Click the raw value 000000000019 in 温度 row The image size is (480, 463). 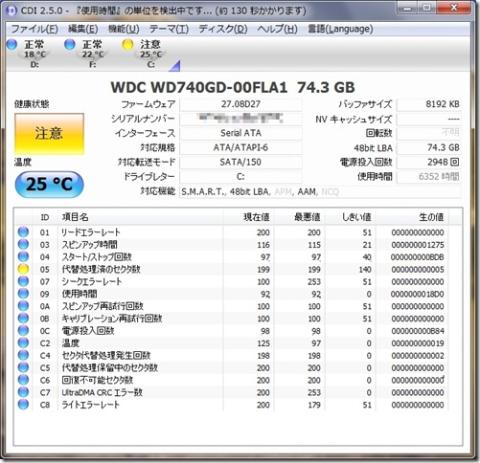pyautogui.click(x=418, y=343)
